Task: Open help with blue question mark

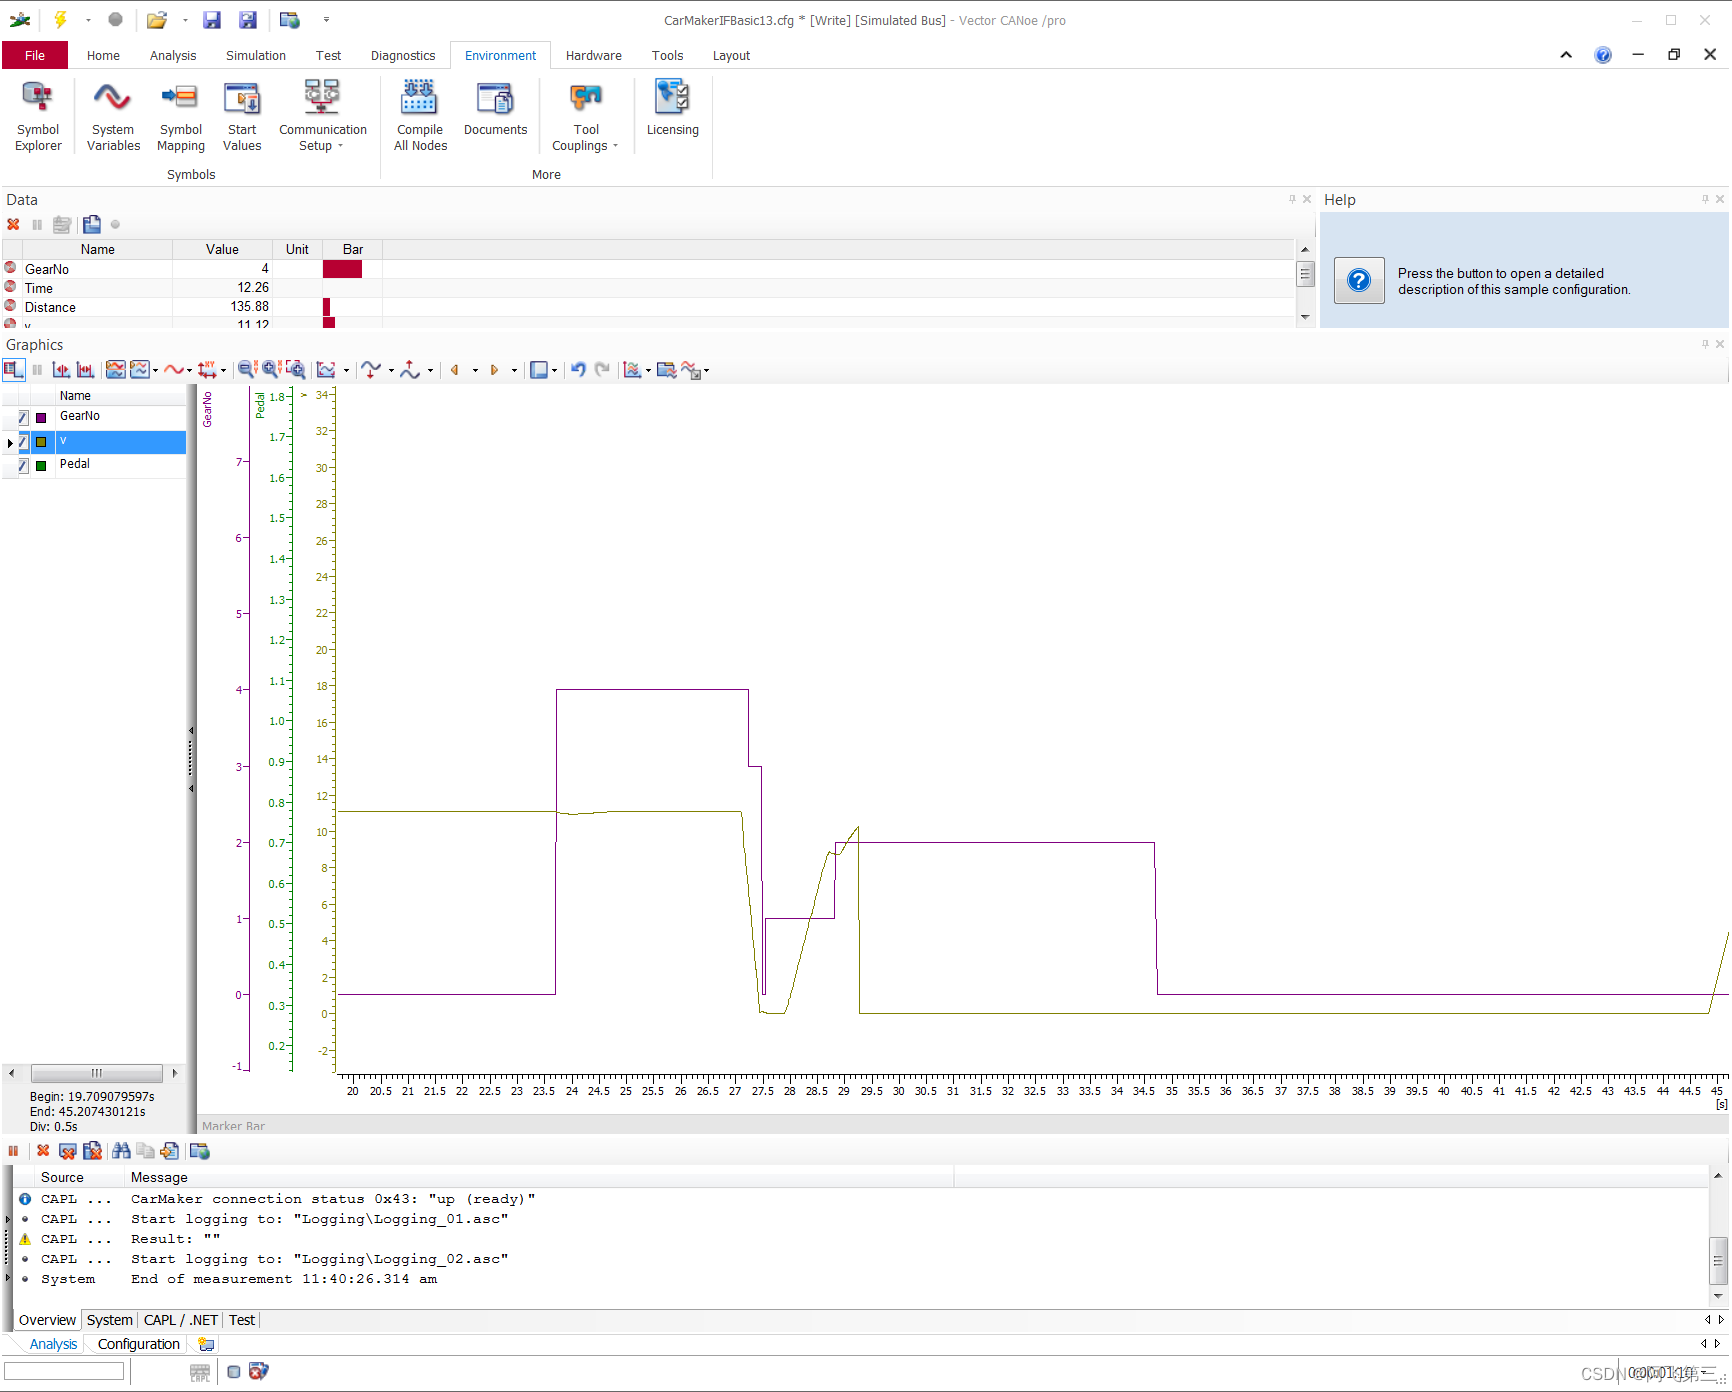Action: click(1603, 55)
